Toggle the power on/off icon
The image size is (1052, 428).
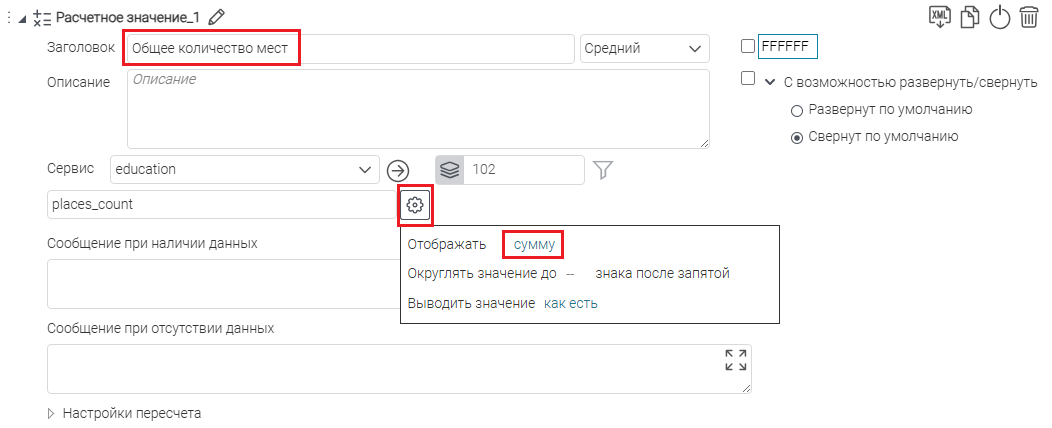(x=999, y=17)
